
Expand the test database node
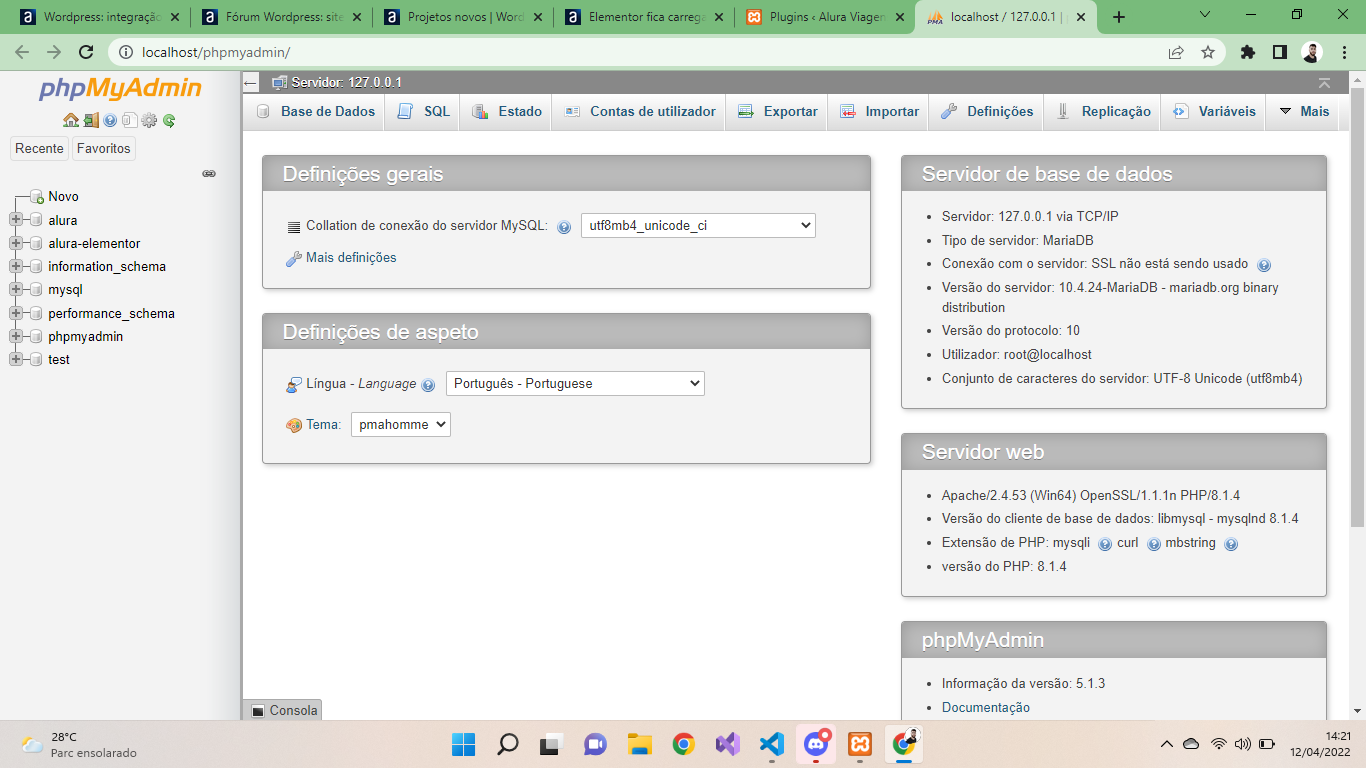point(16,359)
